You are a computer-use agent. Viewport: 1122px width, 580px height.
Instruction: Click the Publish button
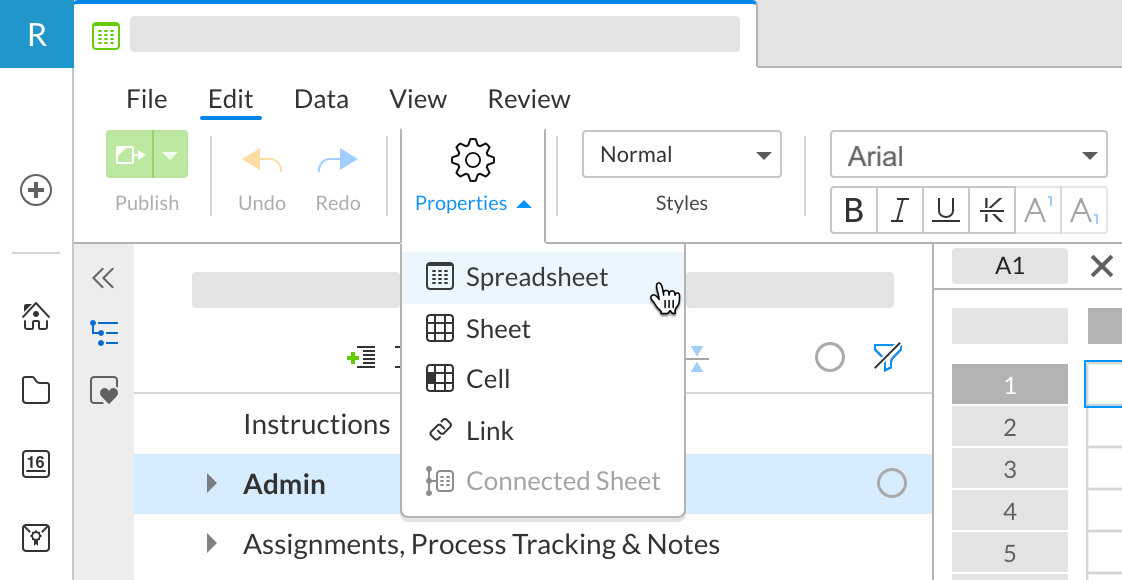click(x=130, y=155)
